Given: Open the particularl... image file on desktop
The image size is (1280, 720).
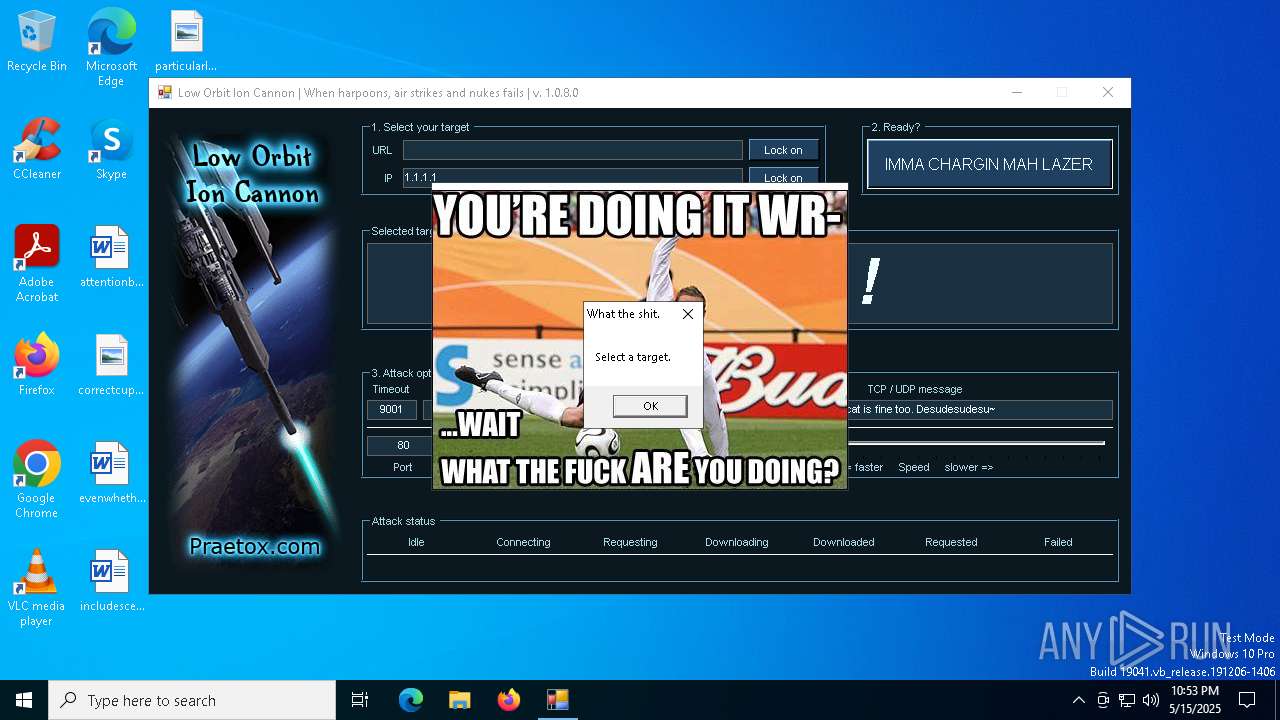Looking at the screenshot, I should pos(186,42).
